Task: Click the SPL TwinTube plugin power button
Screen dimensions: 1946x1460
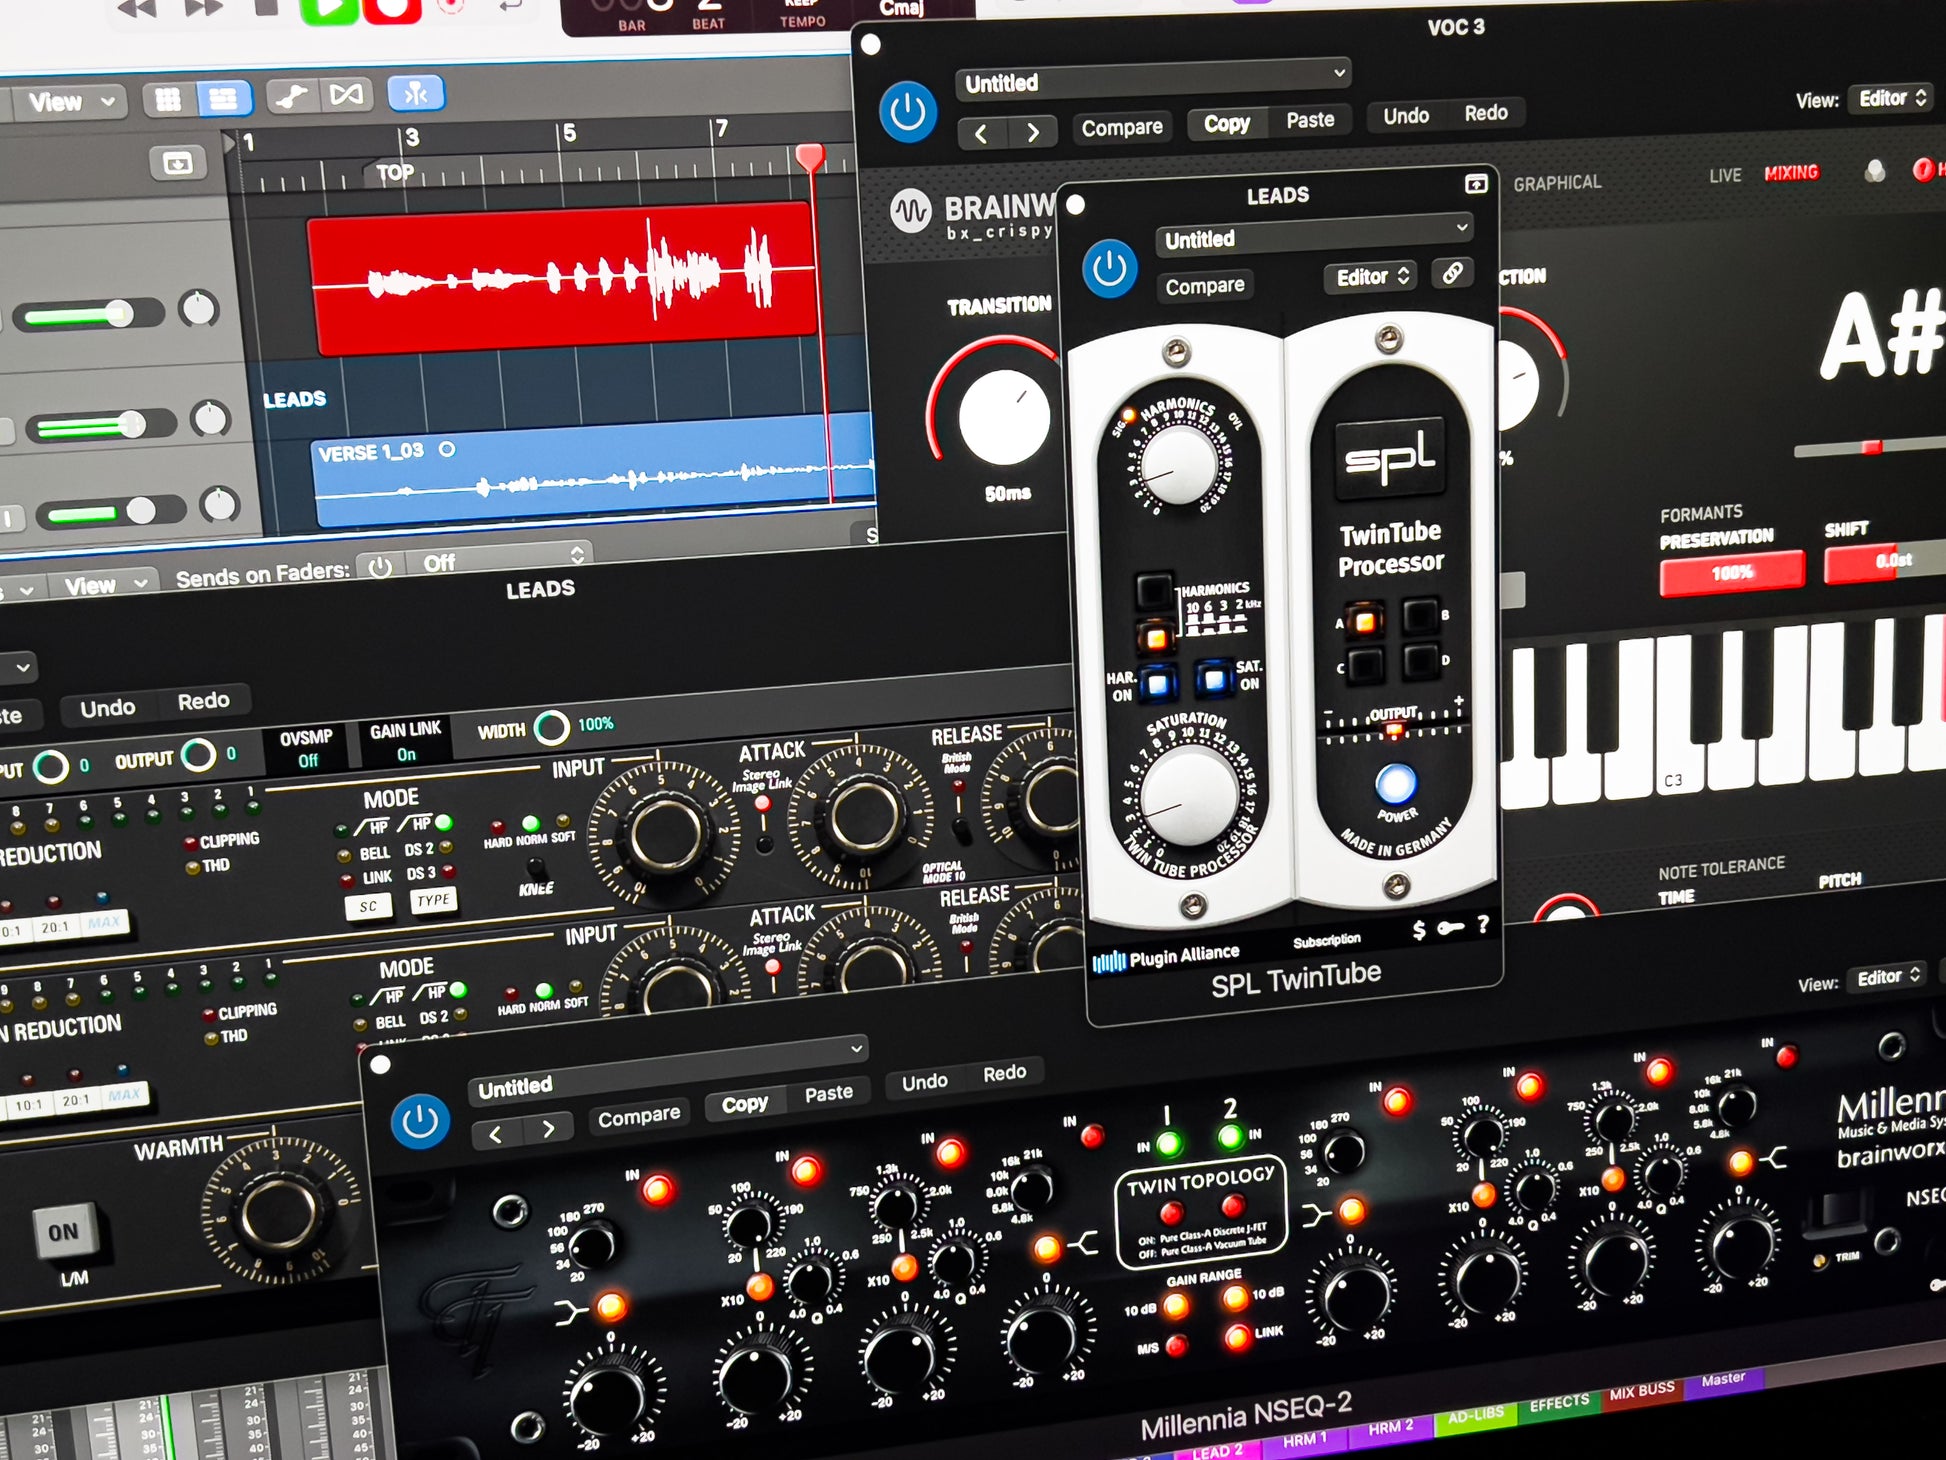Action: click(x=1109, y=270)
